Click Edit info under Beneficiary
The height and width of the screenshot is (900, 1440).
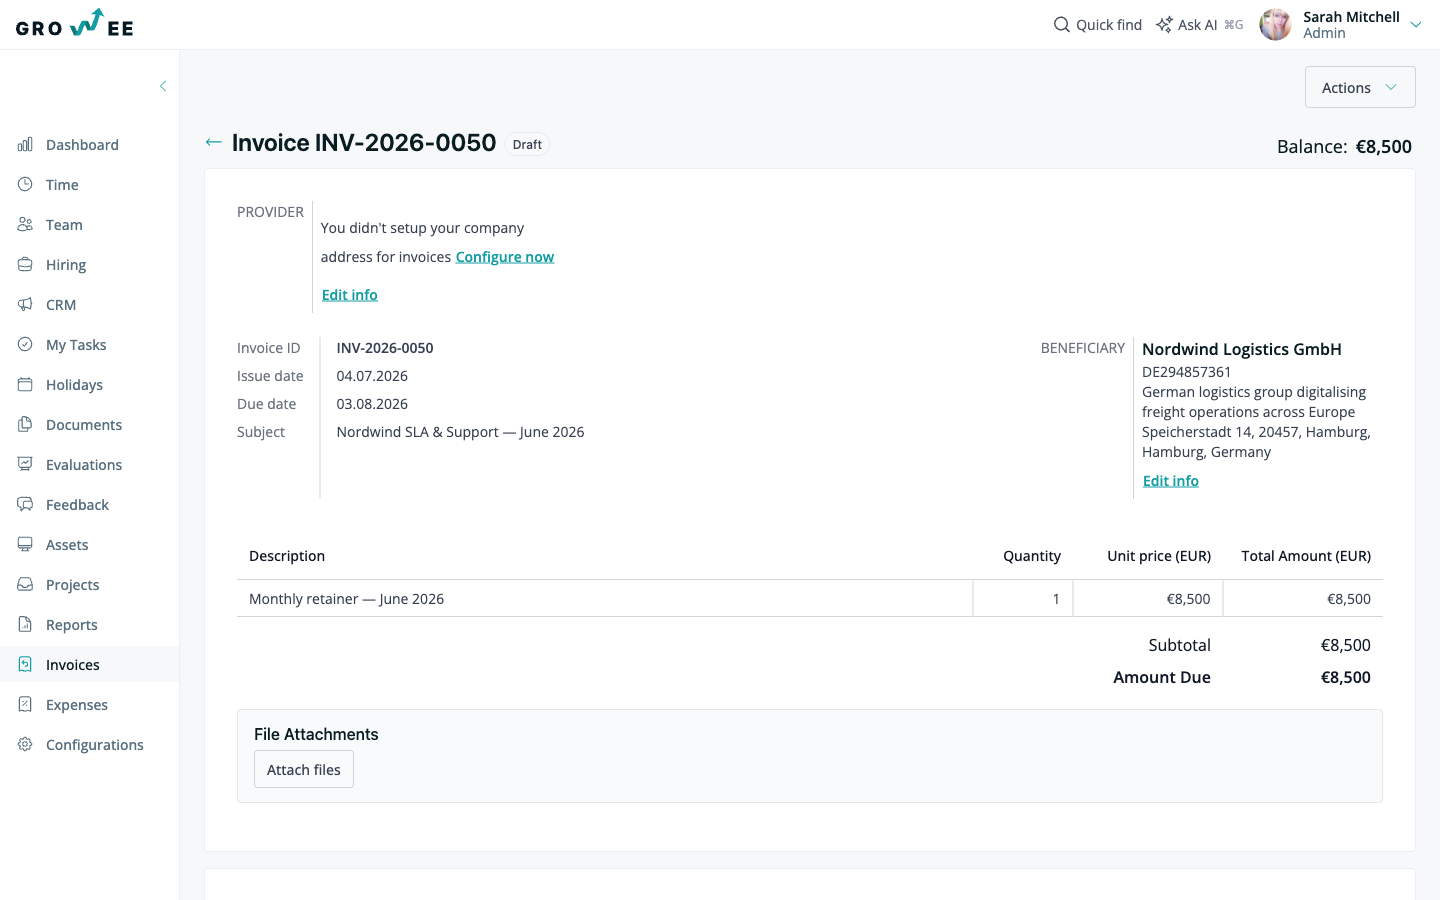1171,481
